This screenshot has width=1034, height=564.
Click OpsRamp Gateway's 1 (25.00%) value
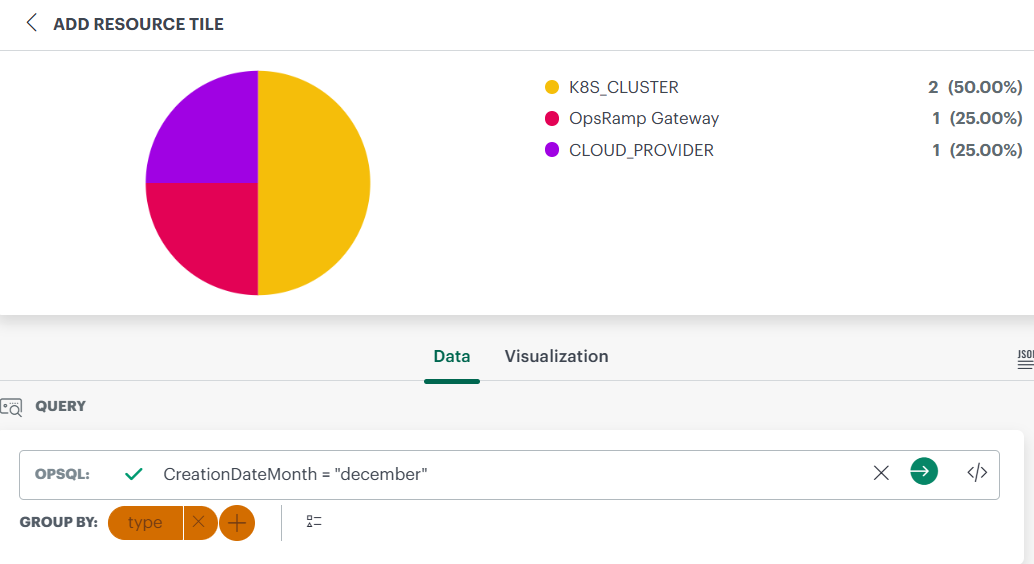tap(977, 119)
